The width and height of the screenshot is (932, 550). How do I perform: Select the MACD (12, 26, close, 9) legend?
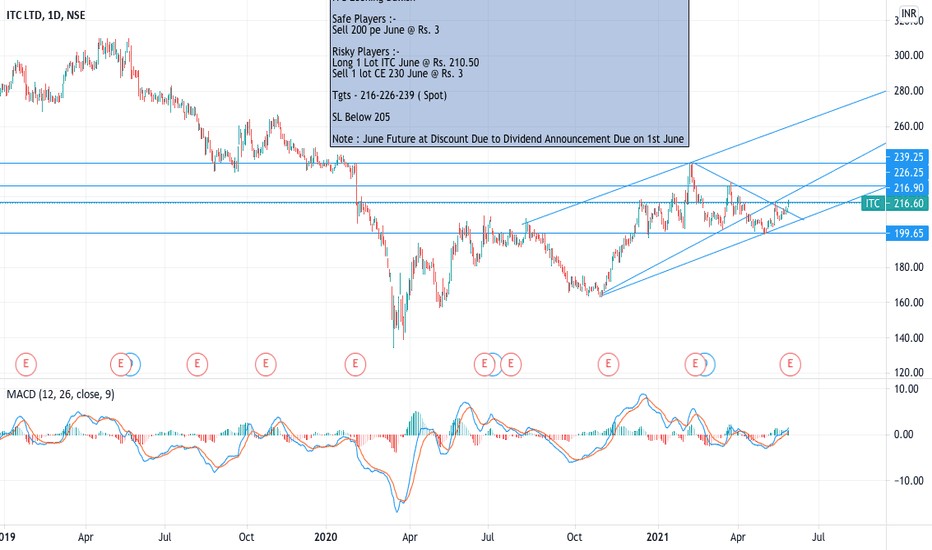click(60, 394)
